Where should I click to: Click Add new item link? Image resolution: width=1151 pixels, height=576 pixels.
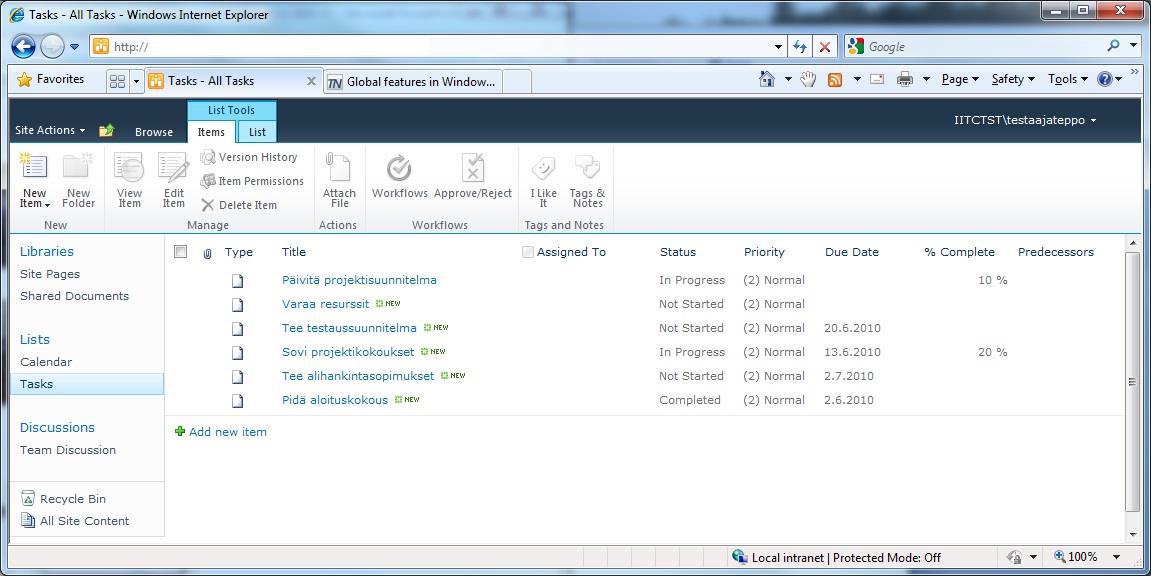(228, 432)
